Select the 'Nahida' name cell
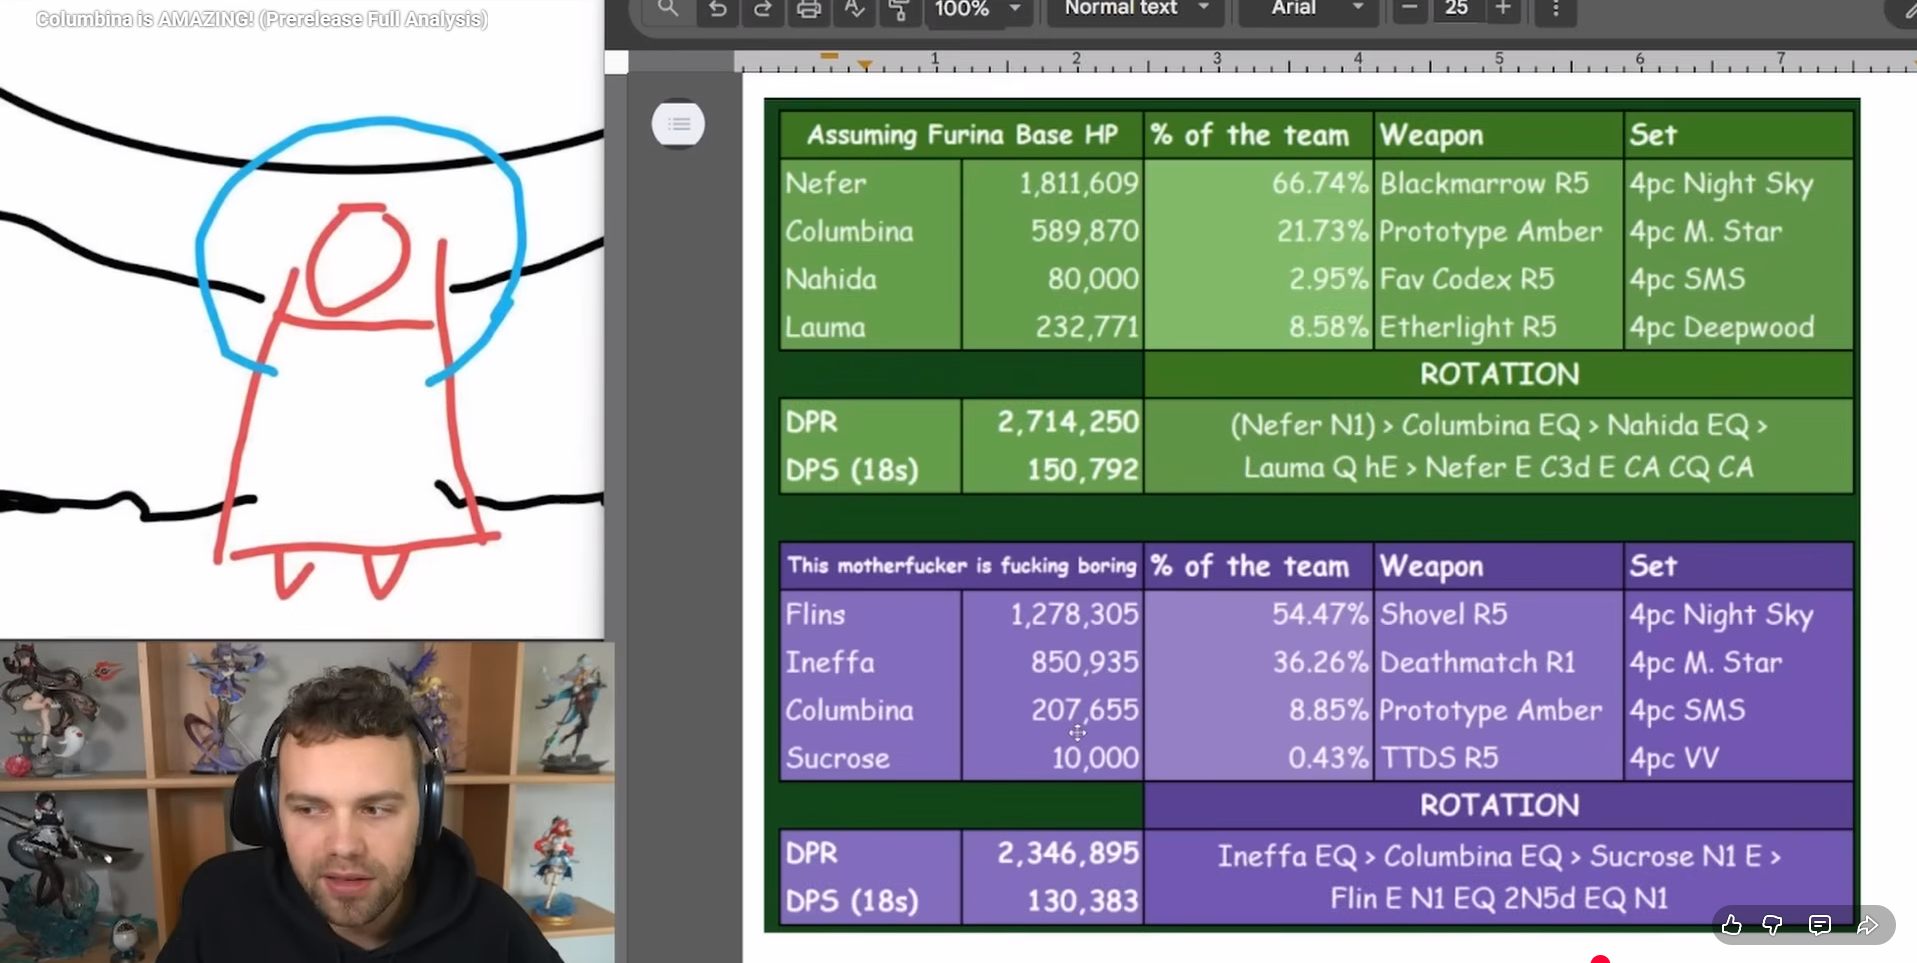The image size is (1917, 963). coord(871,279)
